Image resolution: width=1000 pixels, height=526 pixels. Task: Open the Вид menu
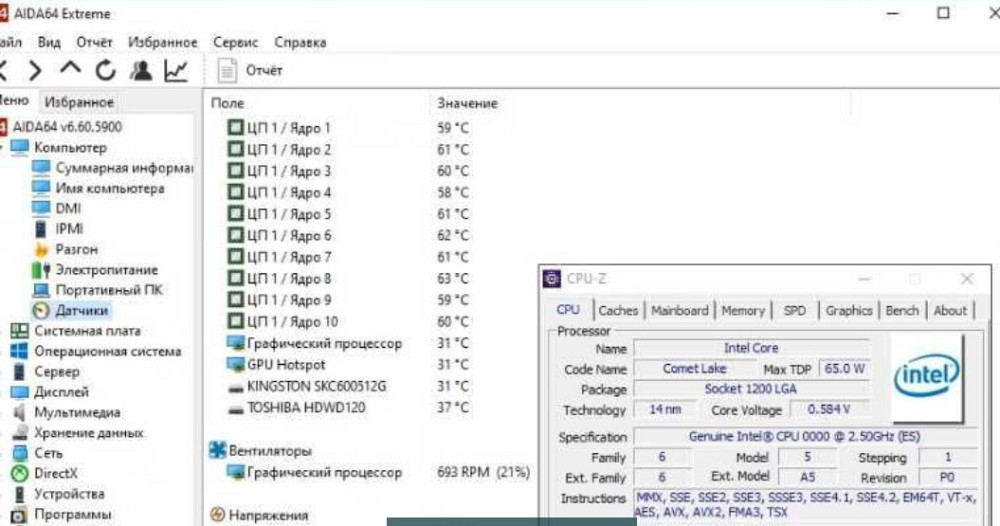tap(48, 43)
